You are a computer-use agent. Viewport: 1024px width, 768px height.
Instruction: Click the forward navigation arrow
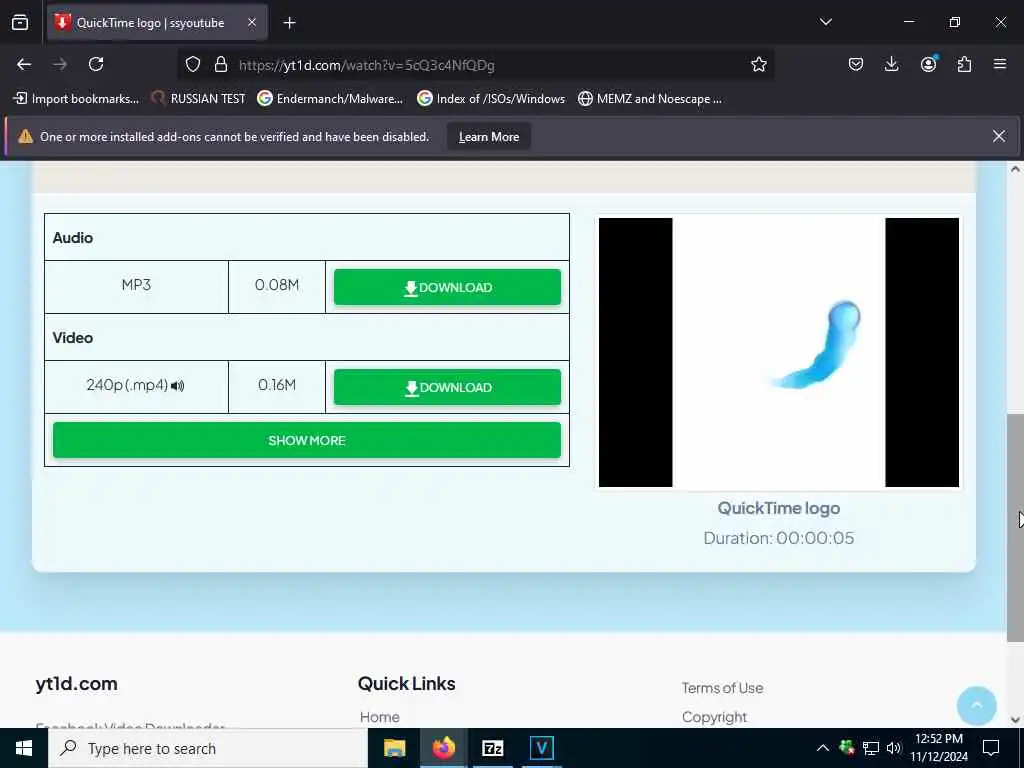pyautogui.click(x=60, y=64)
